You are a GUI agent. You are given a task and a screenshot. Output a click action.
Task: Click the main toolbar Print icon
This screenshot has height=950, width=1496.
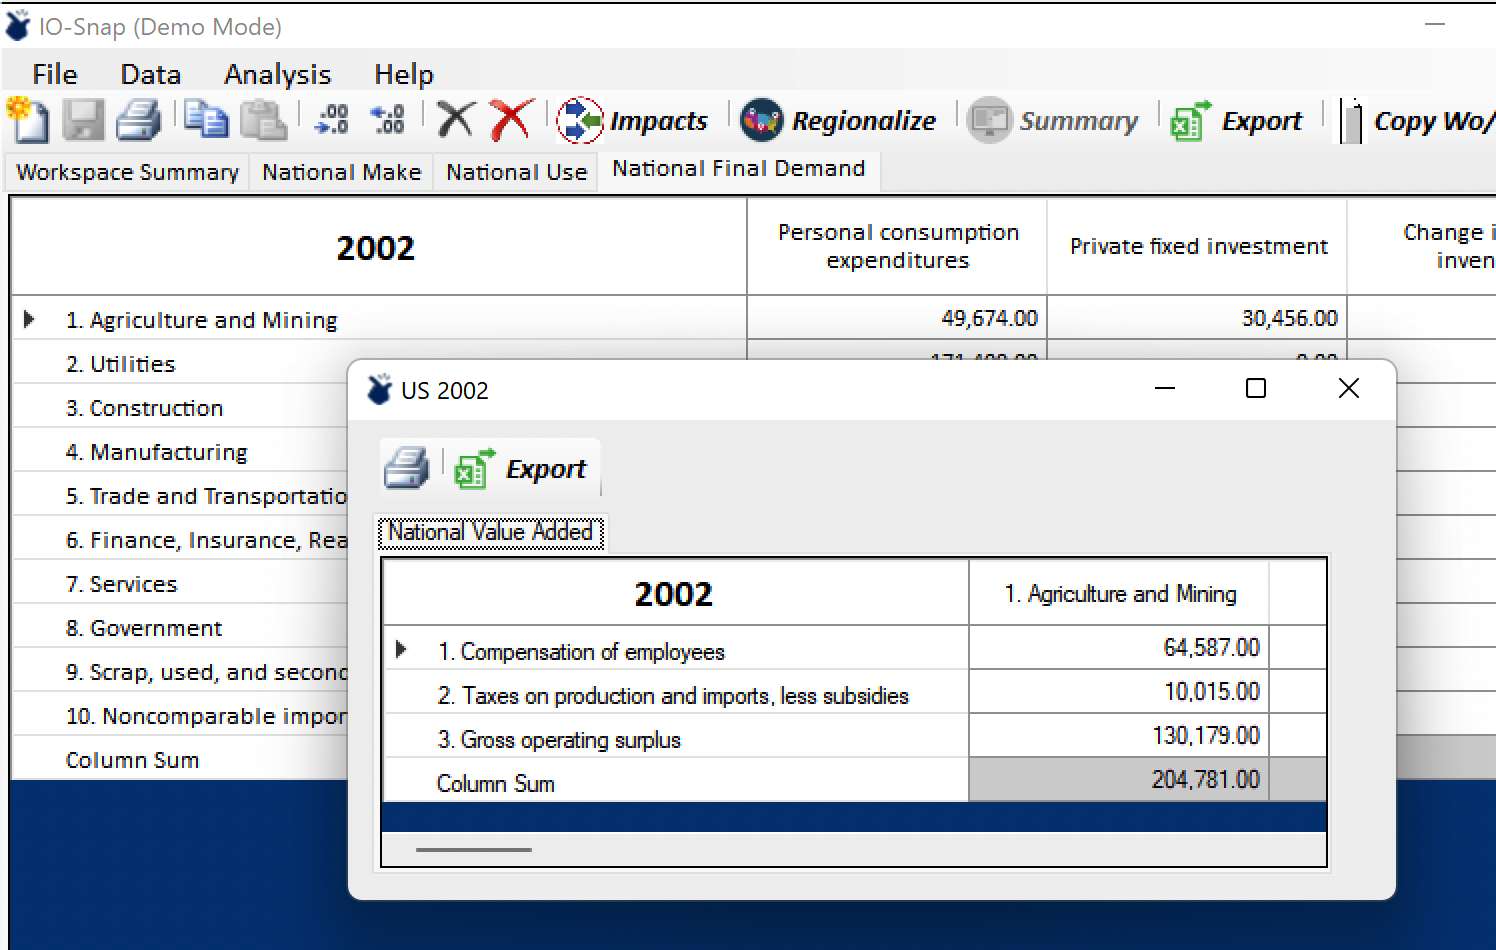pos(138,121)
